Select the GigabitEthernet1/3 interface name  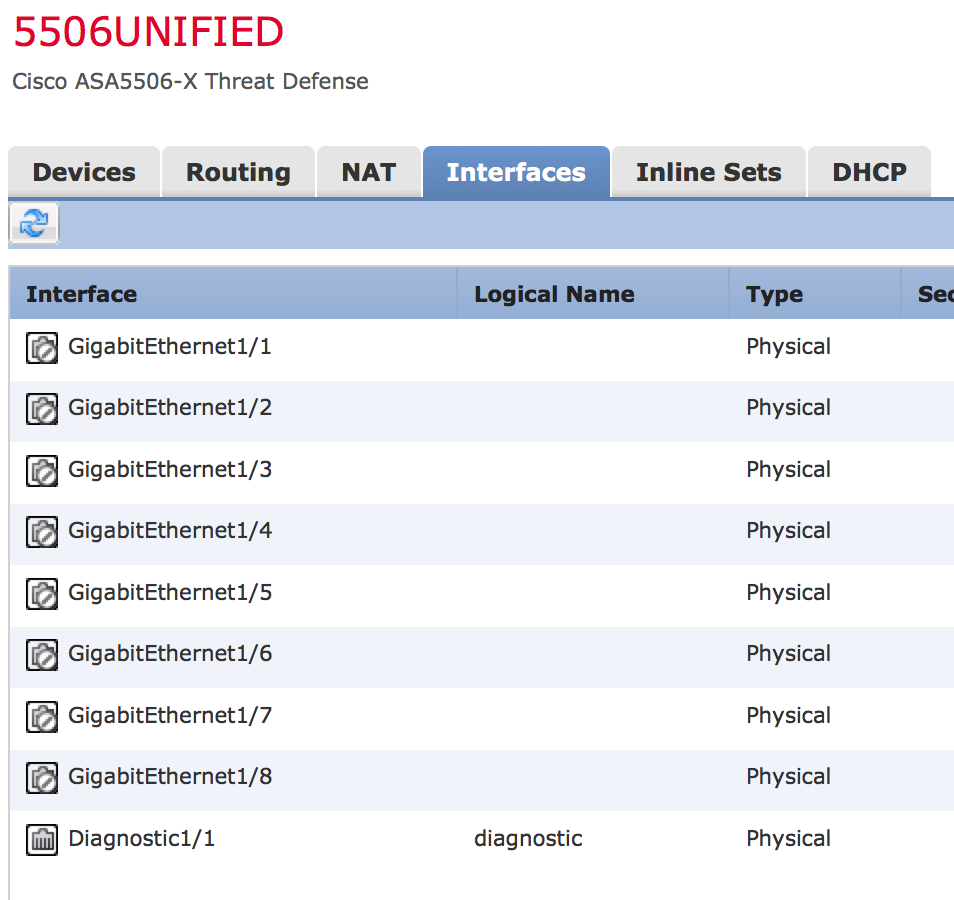click(170, 470)
